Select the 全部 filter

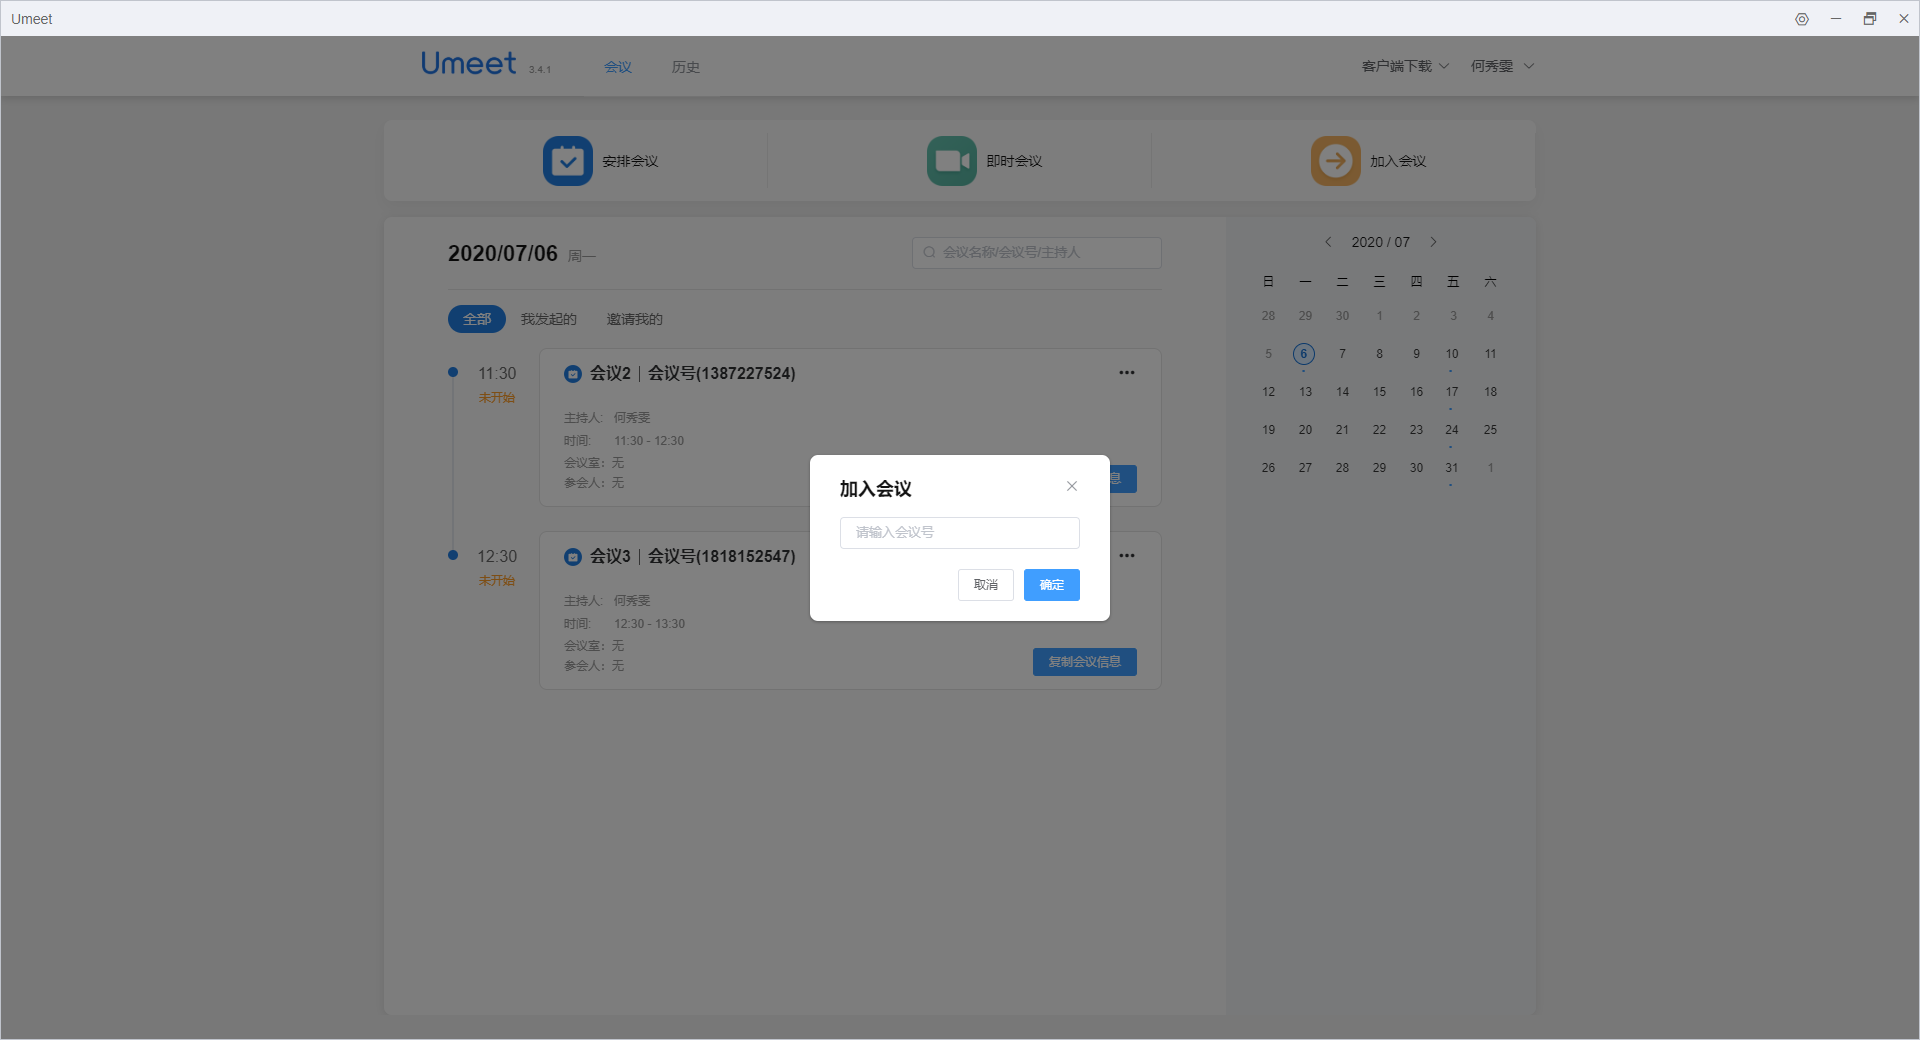click(x=476, y=319)
